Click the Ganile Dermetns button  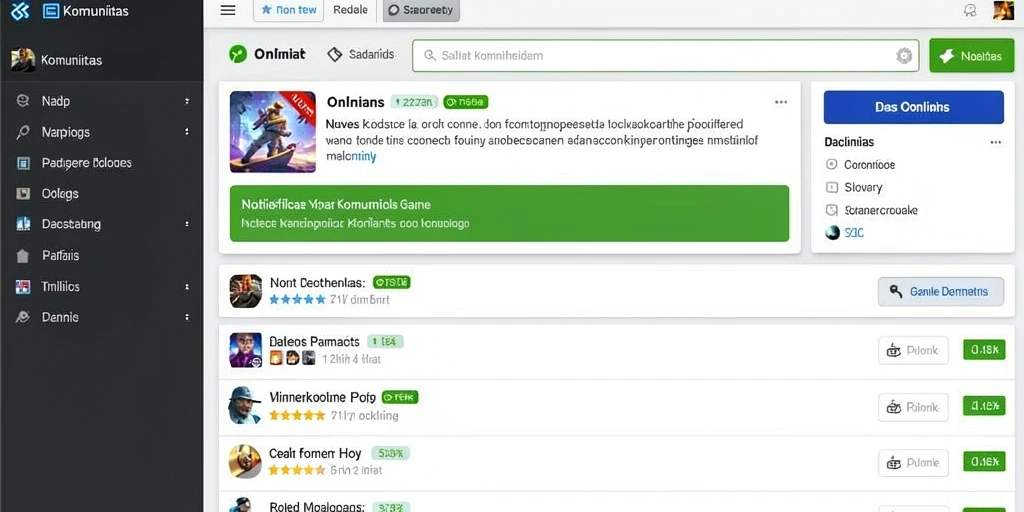pos(940,292)
